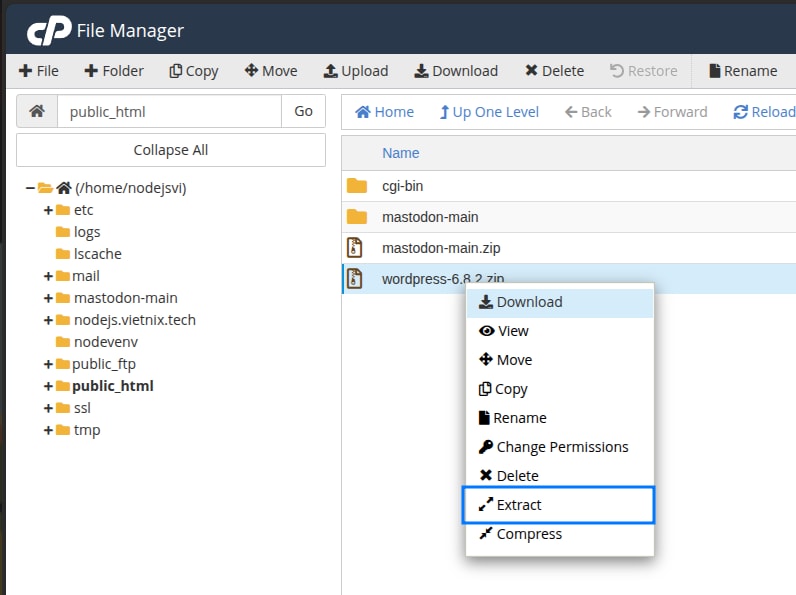The width and height of the screenshot is (796, 595).
Task: Select the mastodon-main folder name in the list
Action: click(x=430, y=217)
